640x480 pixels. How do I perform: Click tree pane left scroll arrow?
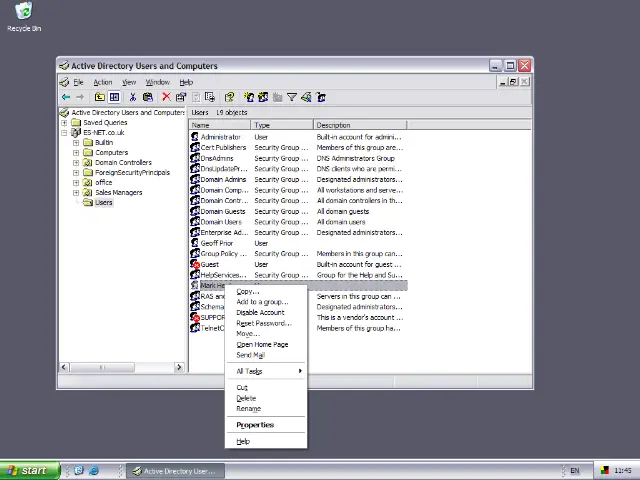64,367
